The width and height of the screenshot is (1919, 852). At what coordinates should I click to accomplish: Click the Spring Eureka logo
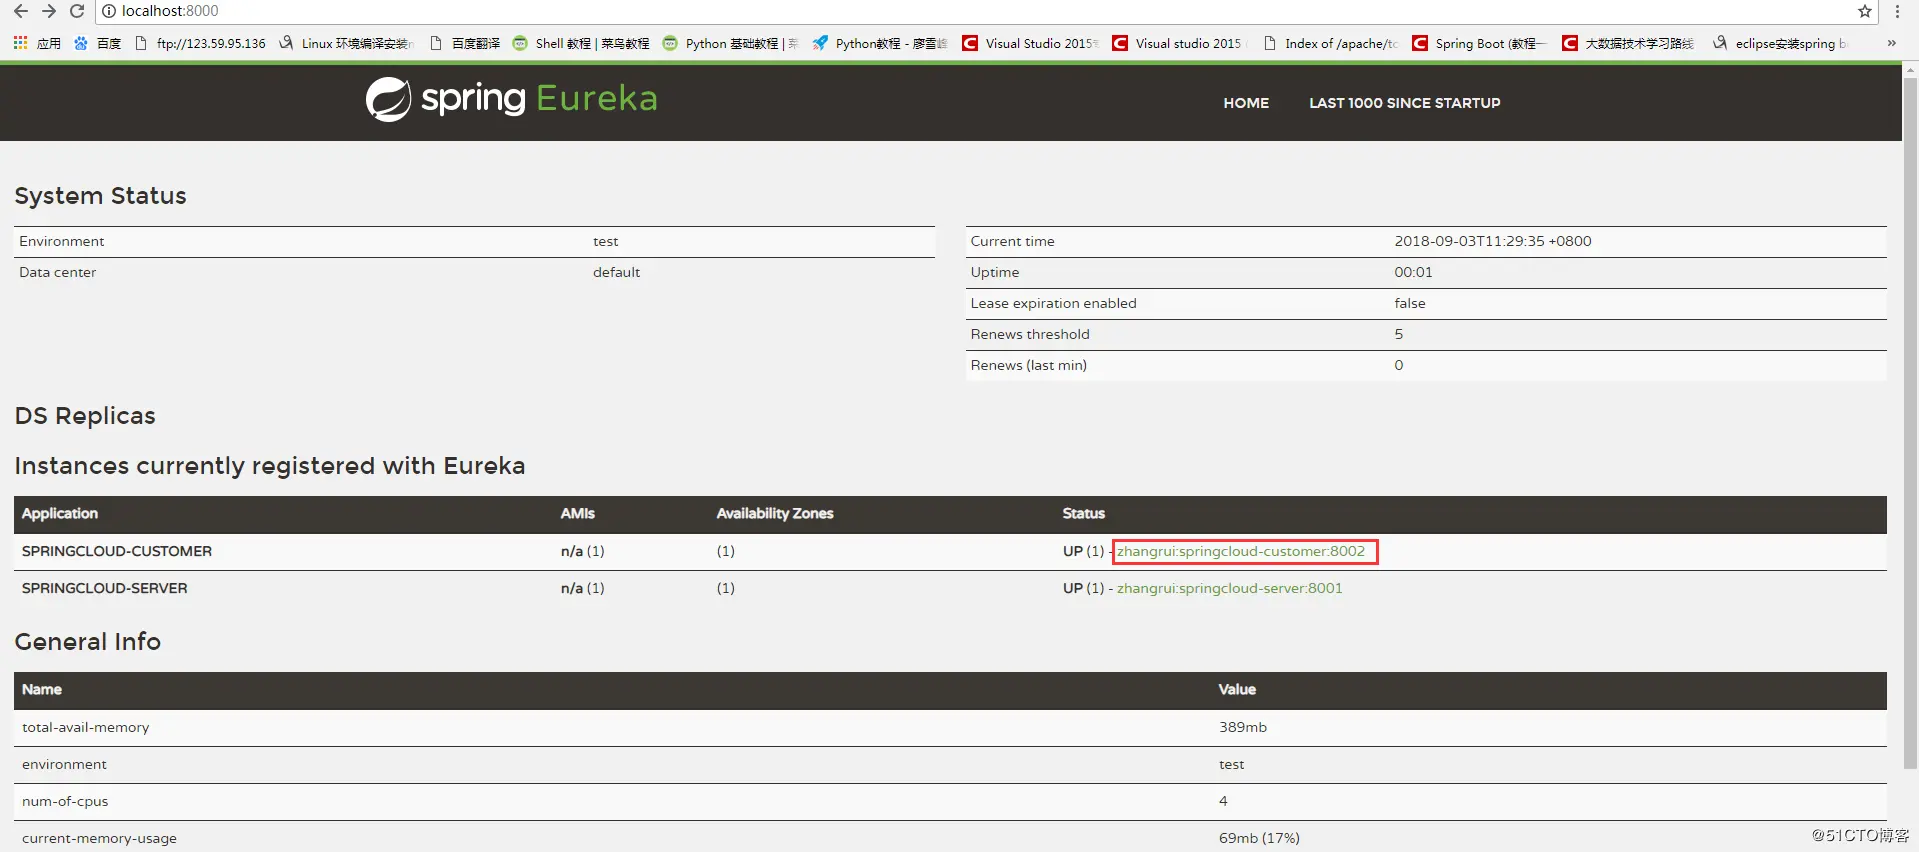coord(511,99)
